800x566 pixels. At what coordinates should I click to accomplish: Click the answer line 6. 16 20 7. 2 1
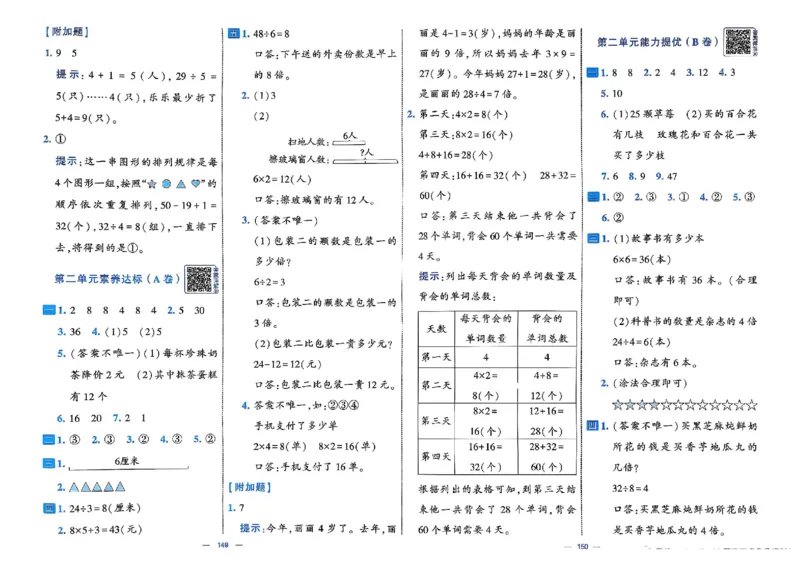click(102, 418)
